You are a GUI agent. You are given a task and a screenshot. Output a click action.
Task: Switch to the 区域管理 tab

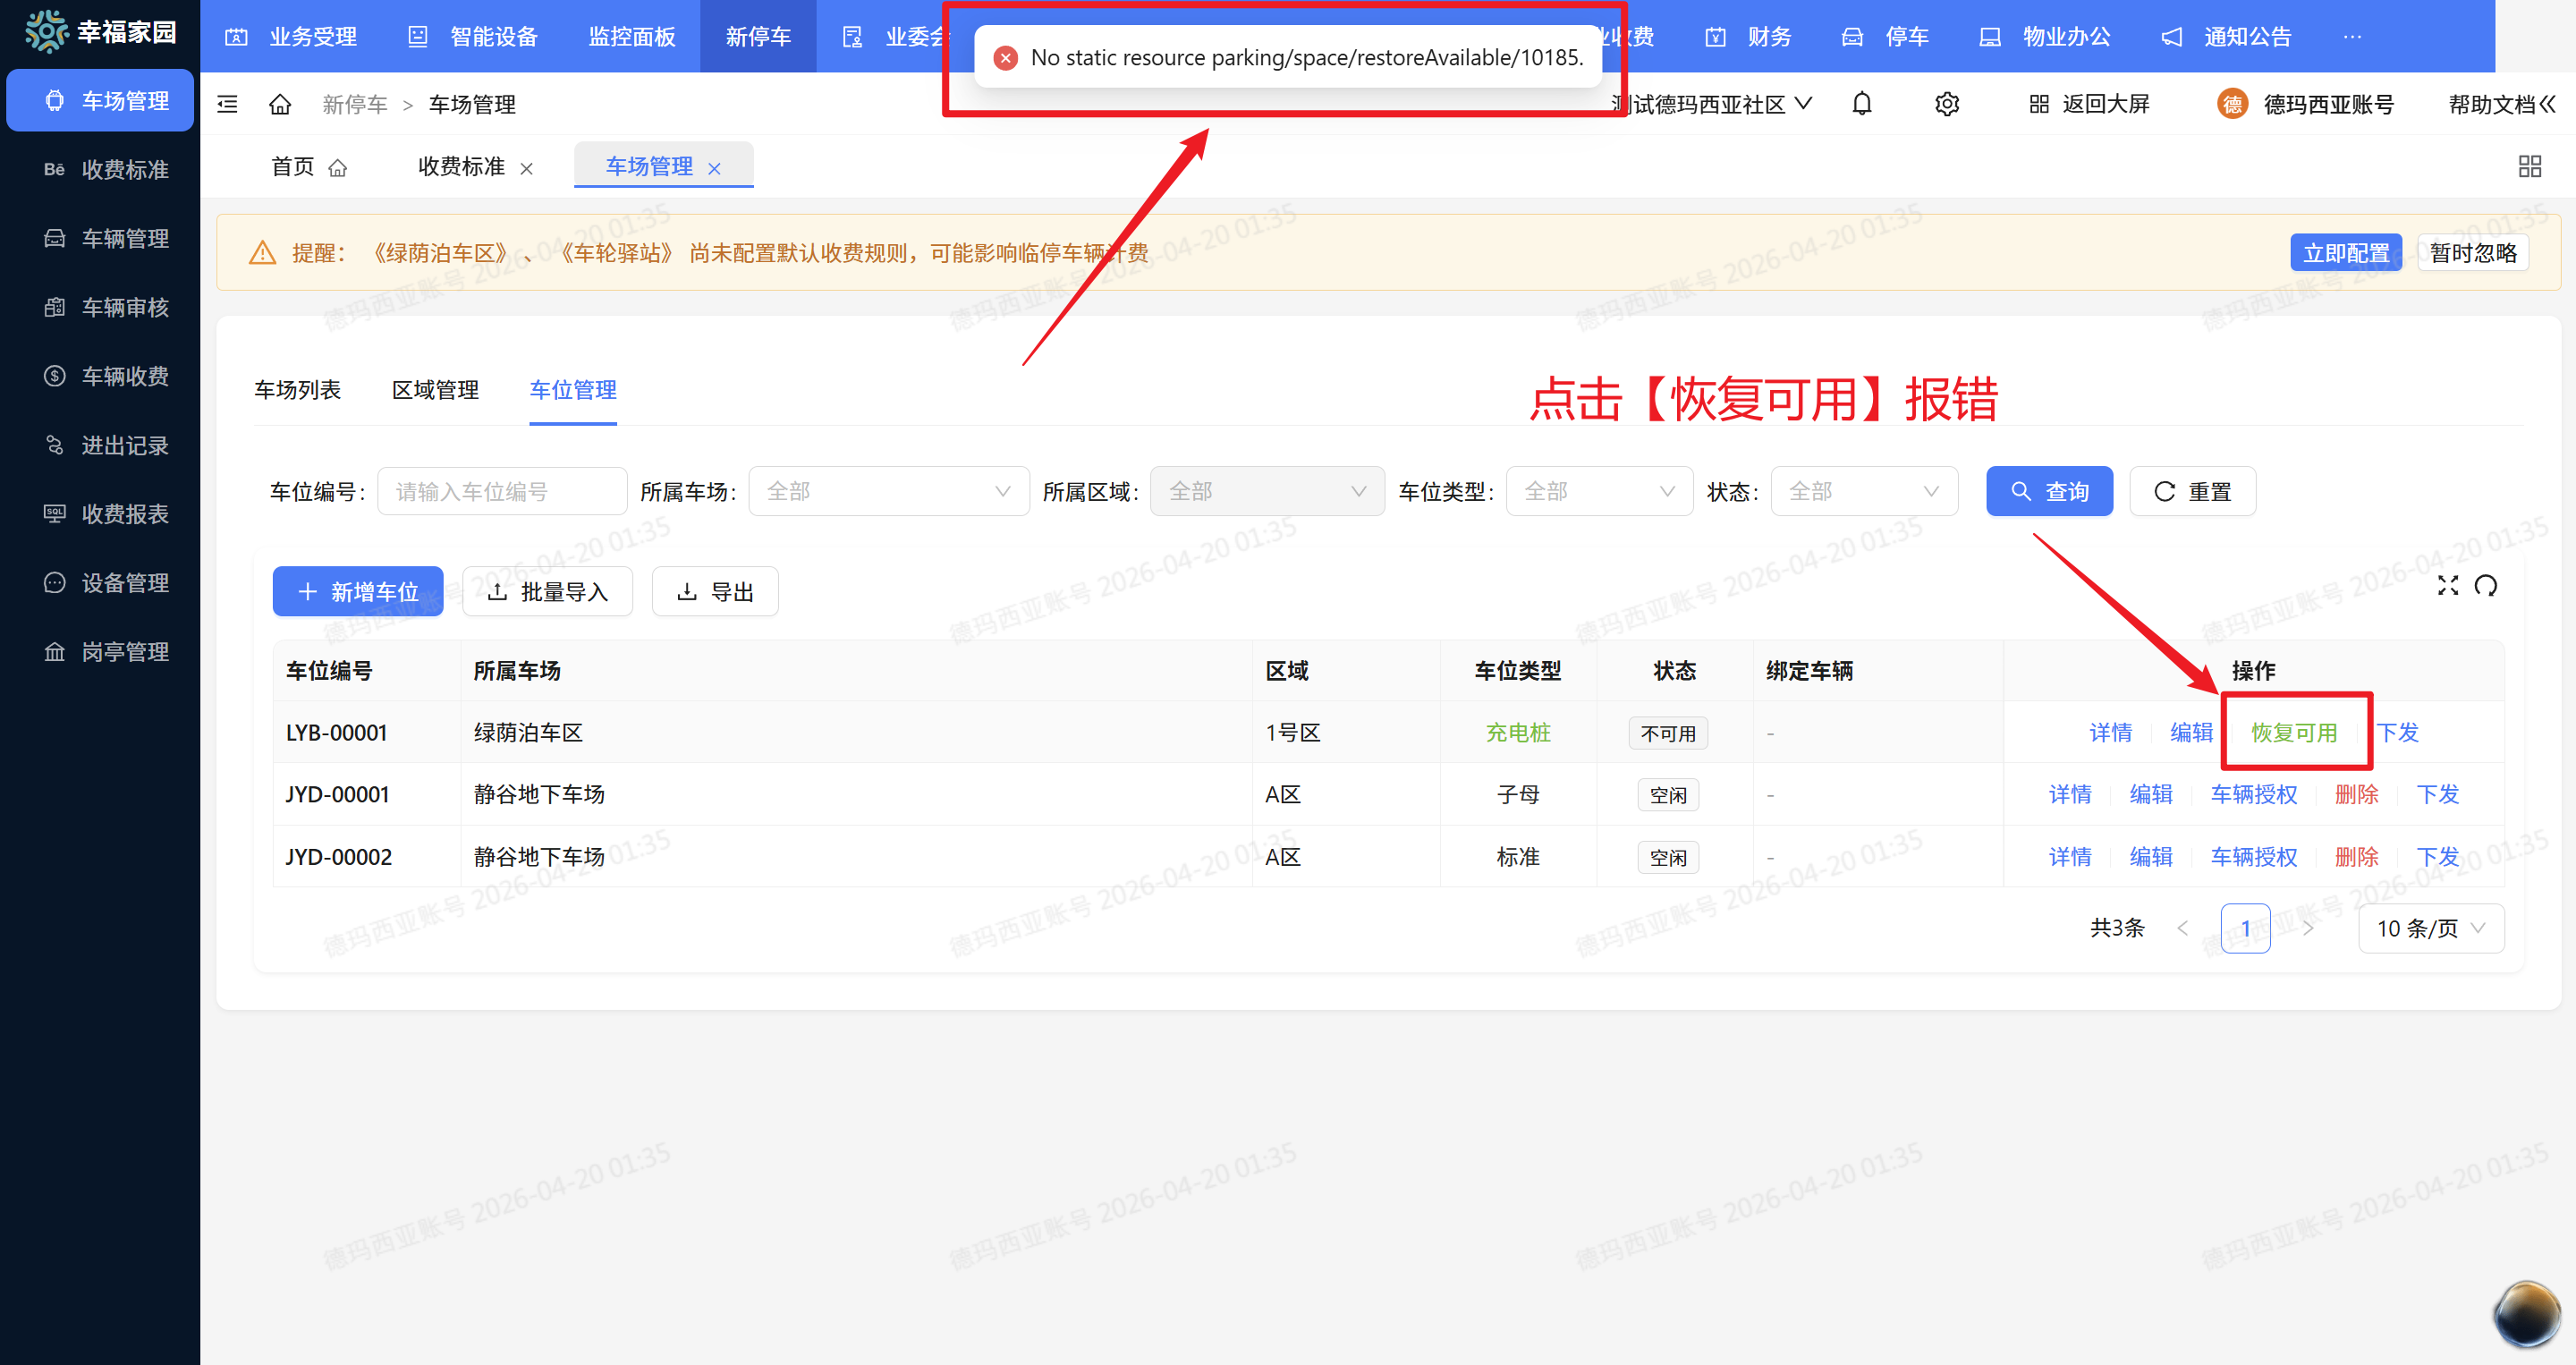click(435, 390)
